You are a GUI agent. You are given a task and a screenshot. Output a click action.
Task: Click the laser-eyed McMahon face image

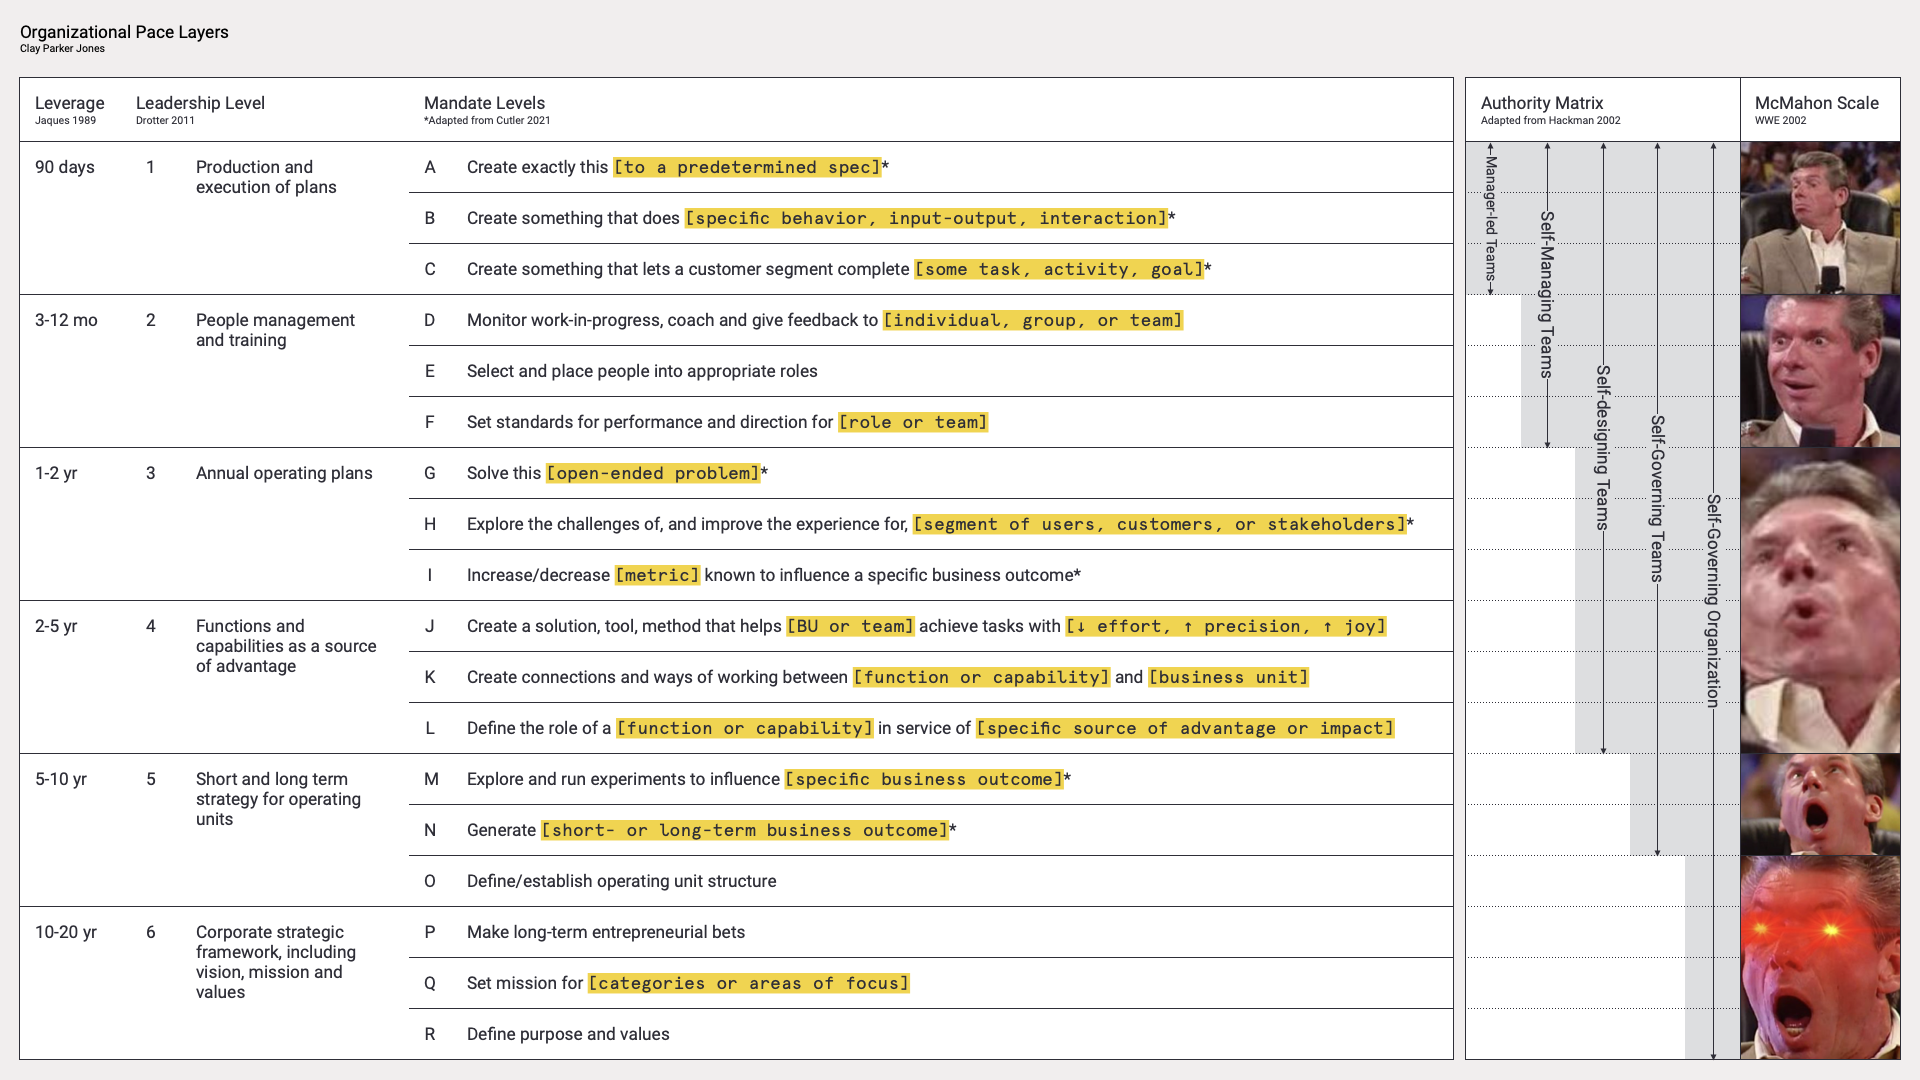1820,957
